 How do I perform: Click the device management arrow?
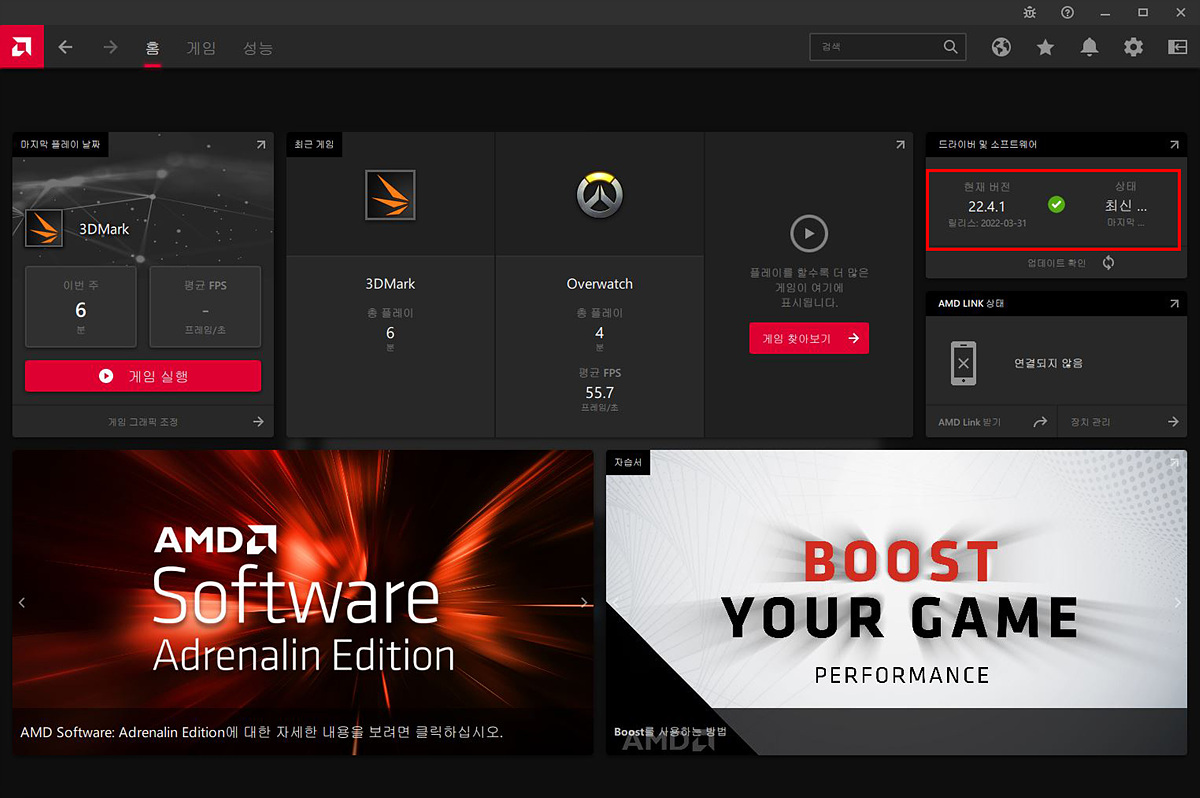point(1174,422)
